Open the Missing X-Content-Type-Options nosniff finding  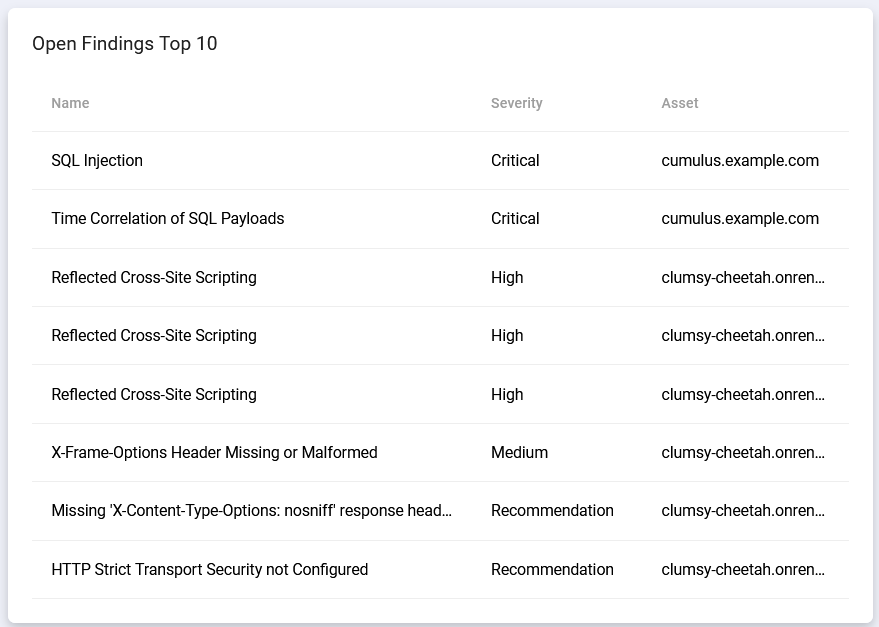[x=251, y=511]
